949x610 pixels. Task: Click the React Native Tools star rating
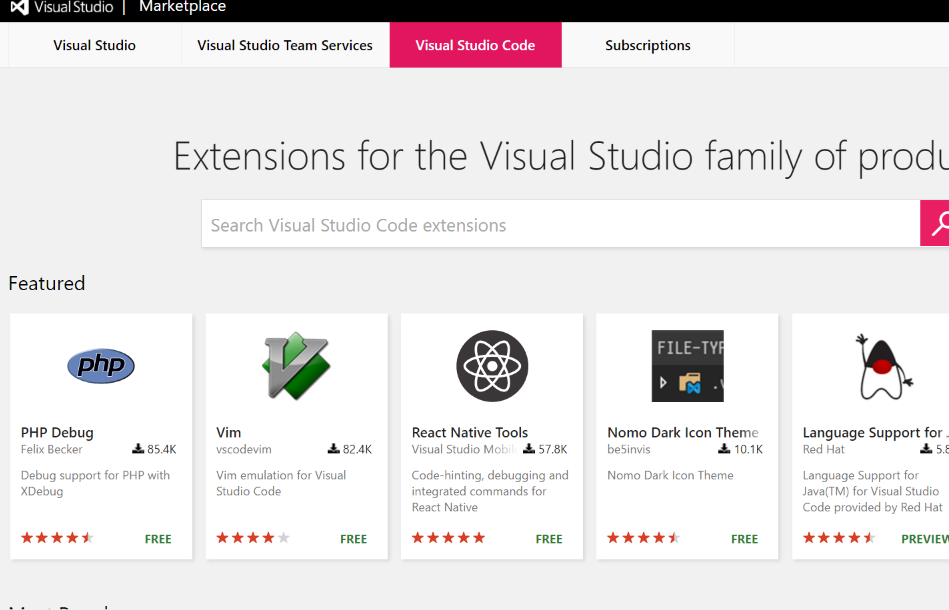pos(448,537)
